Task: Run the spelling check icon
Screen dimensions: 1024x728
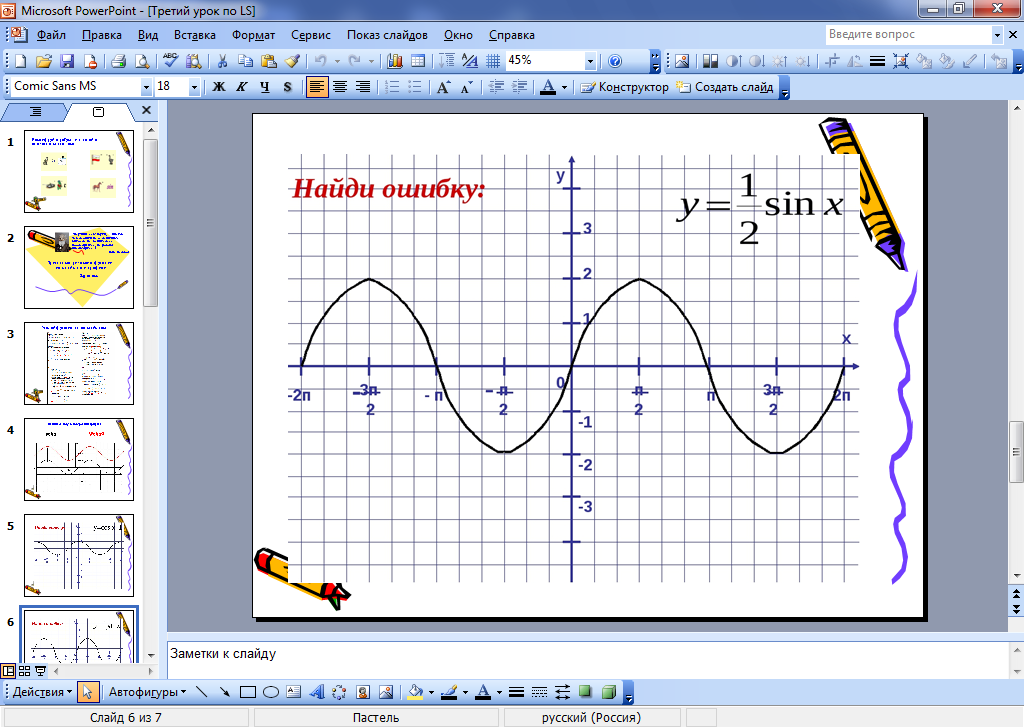Action: 170,61
